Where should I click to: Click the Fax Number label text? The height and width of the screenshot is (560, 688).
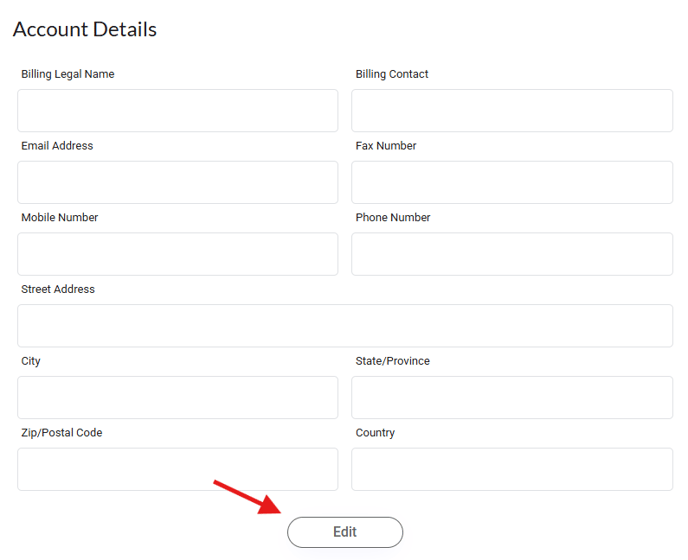(386, 146)
